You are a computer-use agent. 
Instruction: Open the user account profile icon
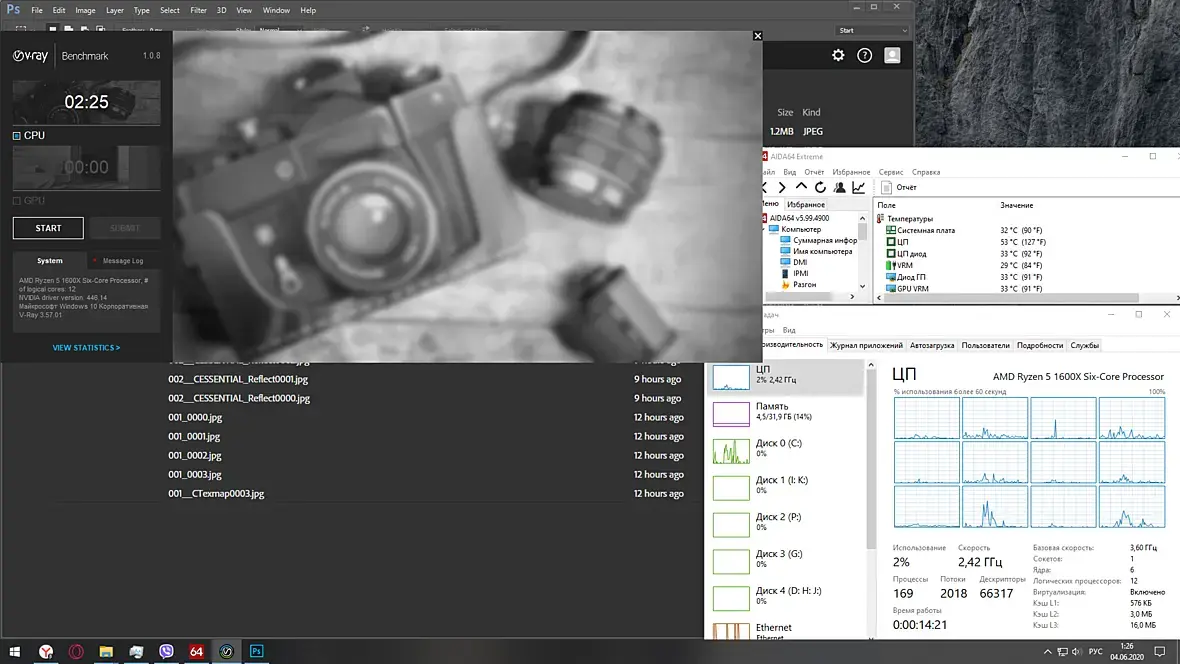point(892,56)
